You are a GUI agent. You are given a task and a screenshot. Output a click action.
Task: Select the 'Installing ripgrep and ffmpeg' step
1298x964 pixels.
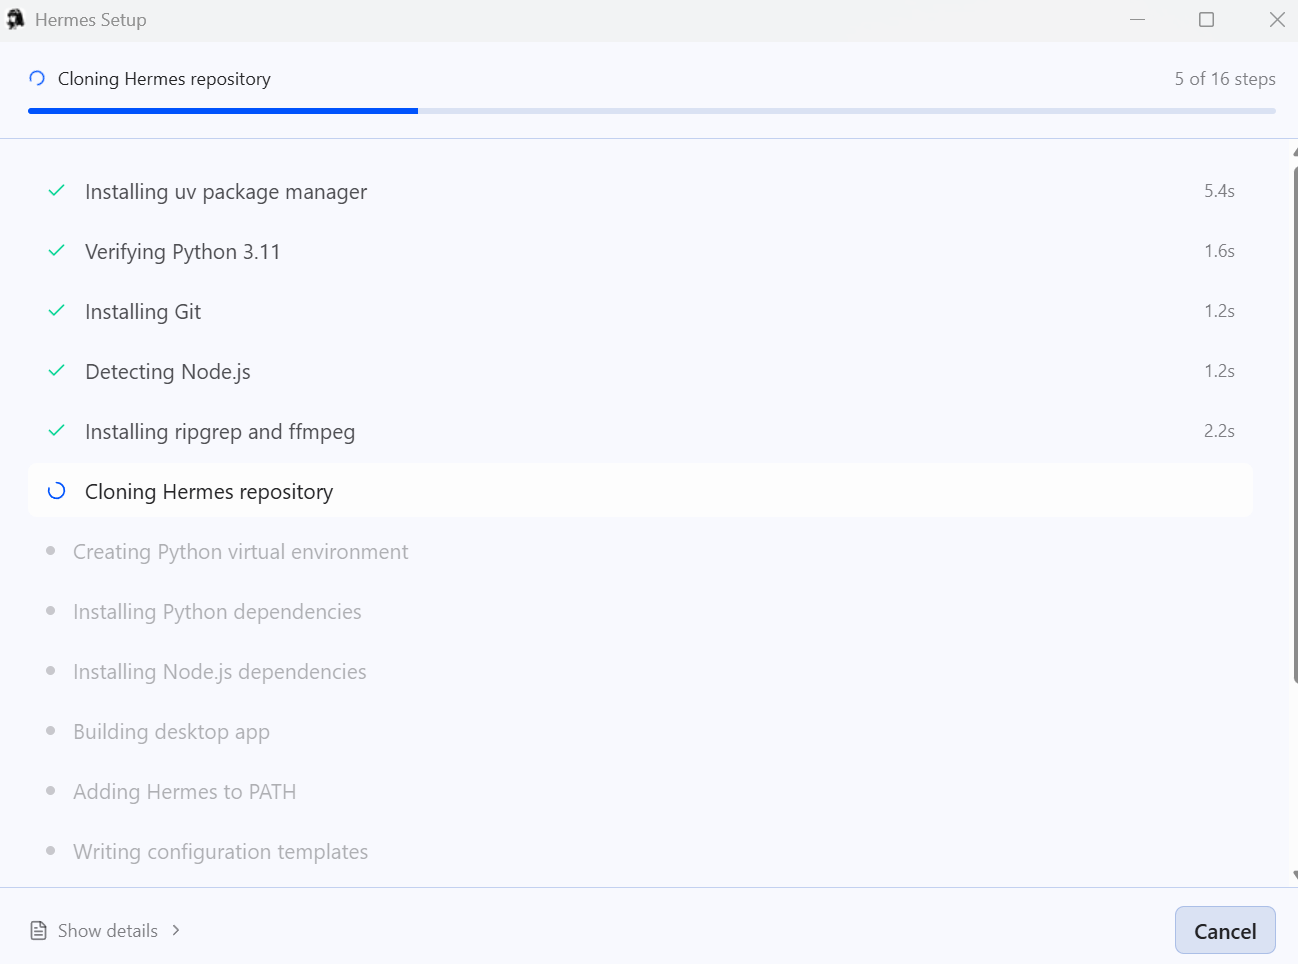[x=640, y=431]
